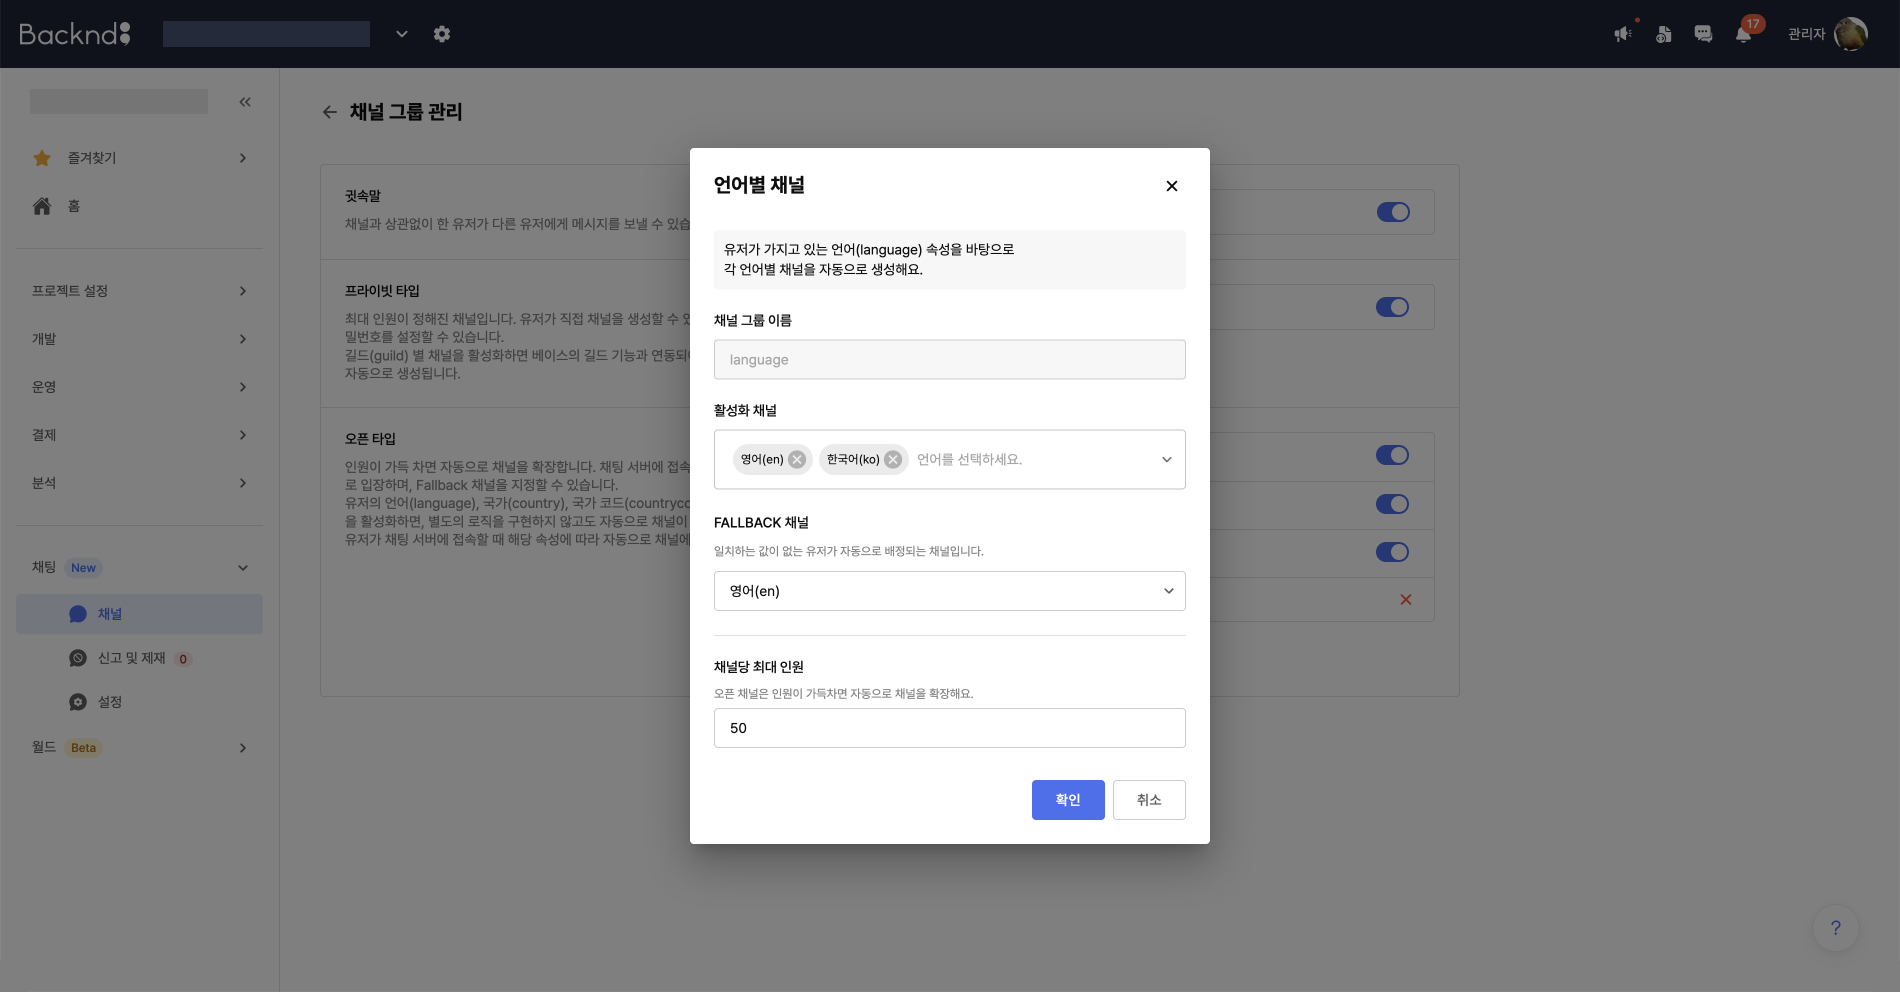Open the documents icon in header
Screen dimensions: 1900x992
1663,34
